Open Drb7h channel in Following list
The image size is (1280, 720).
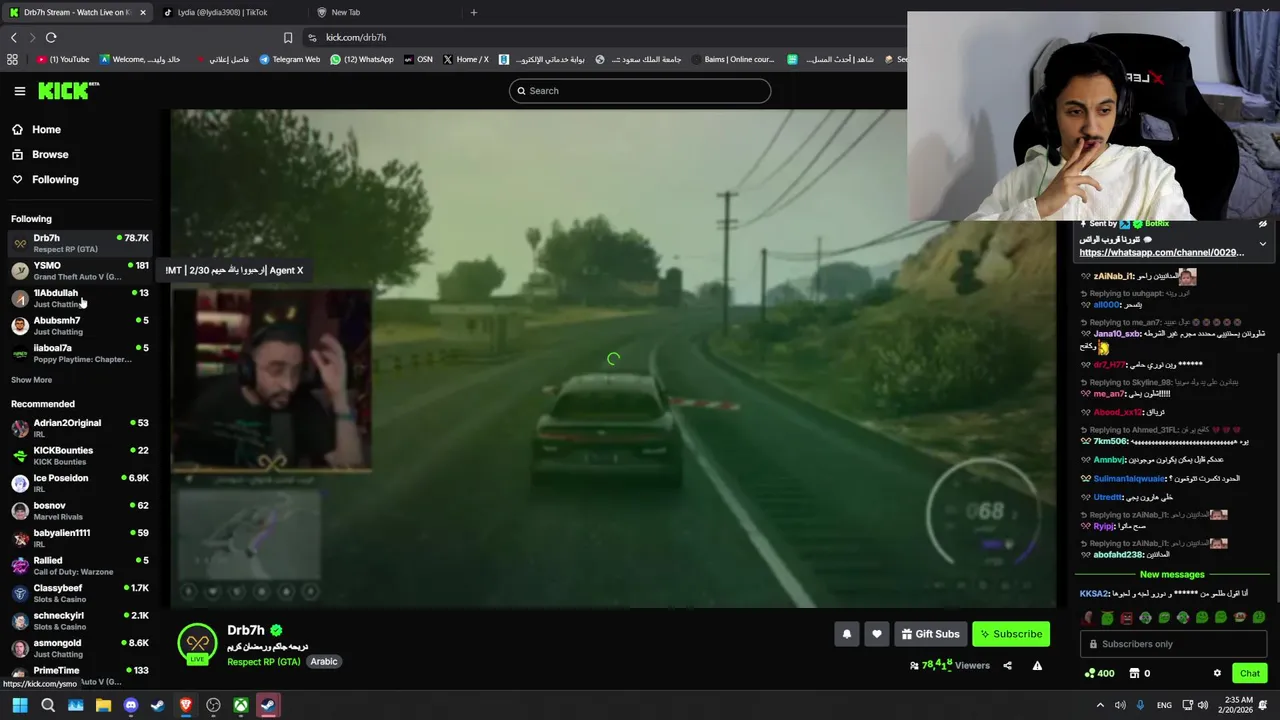(x=80, y=243)
